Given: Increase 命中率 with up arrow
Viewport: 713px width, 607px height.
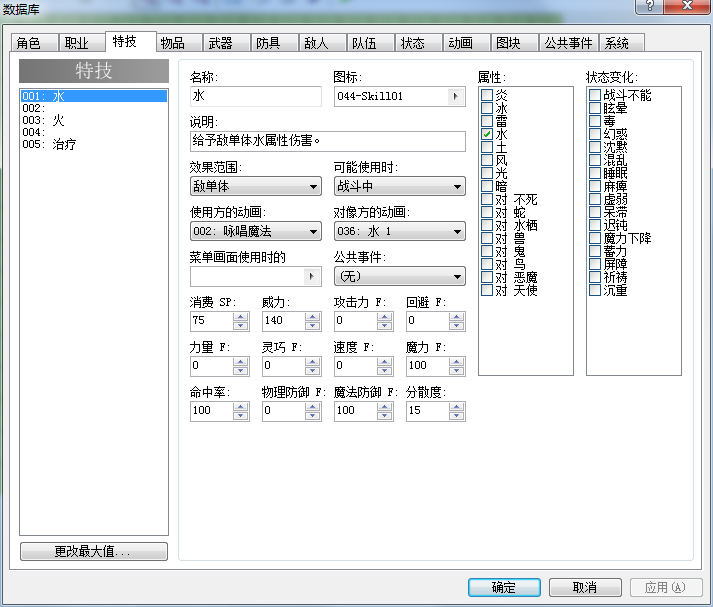Looking at the screenshot, I should (x=241, y=407).
